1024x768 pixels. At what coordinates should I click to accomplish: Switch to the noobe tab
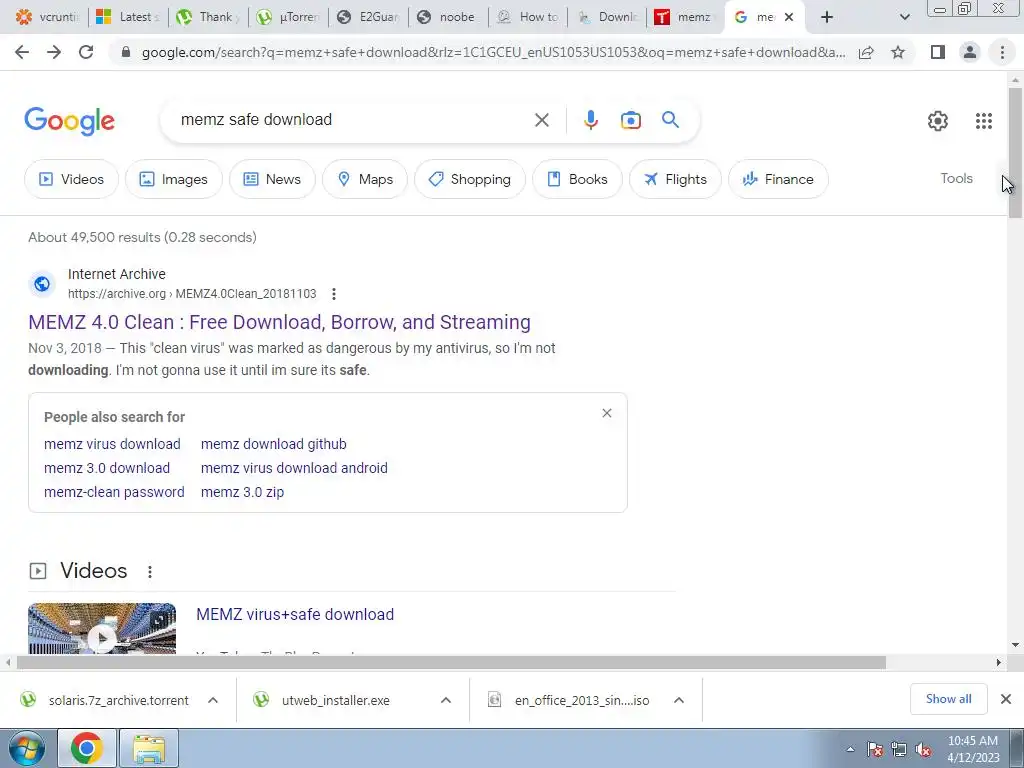tap(449, 17)
